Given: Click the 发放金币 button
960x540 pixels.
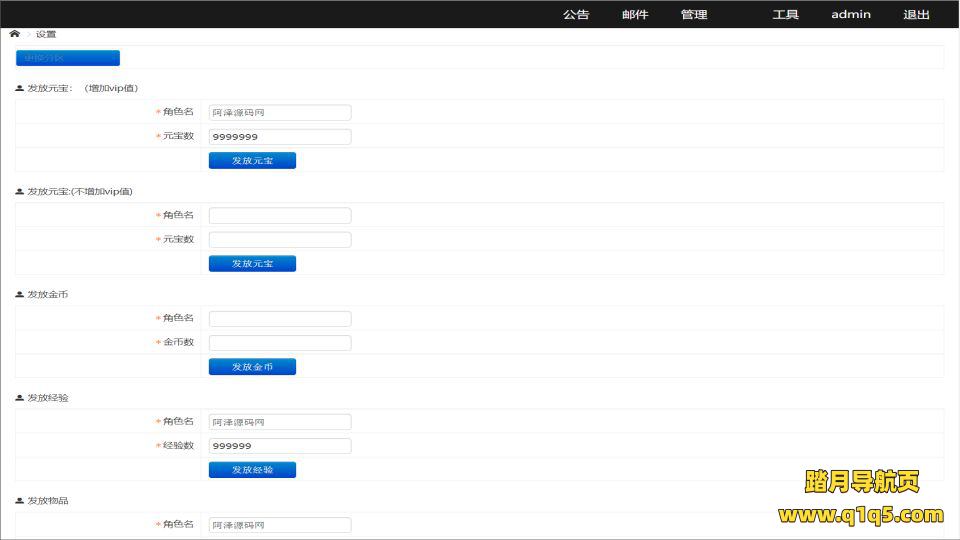Looking at the screenshot, I should point(252,367).
